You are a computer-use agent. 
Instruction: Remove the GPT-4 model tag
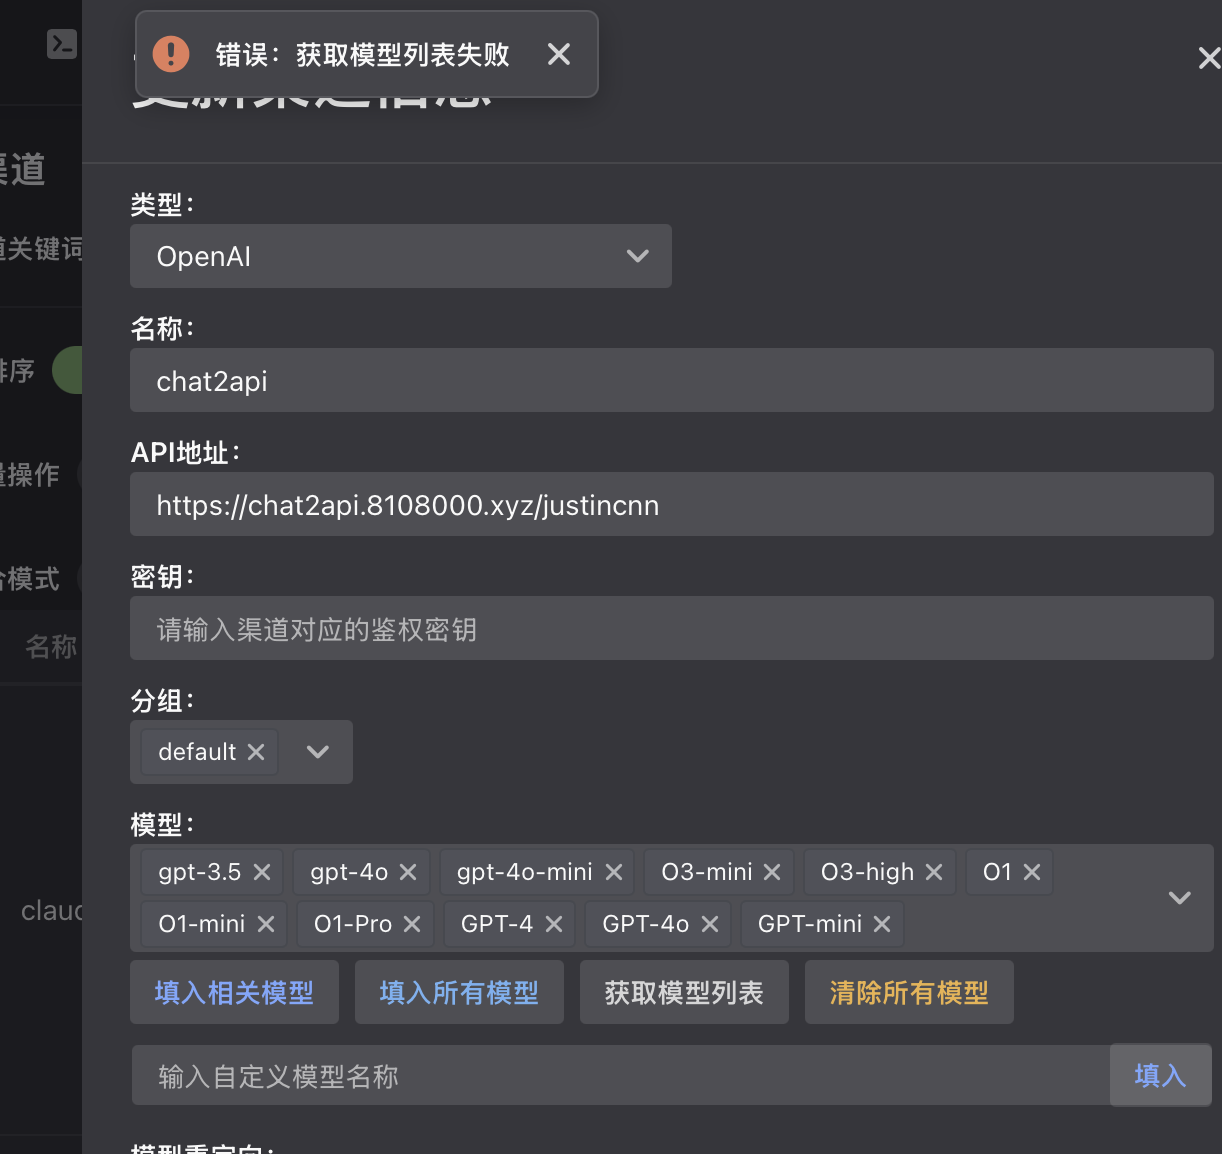click(554, 923)
